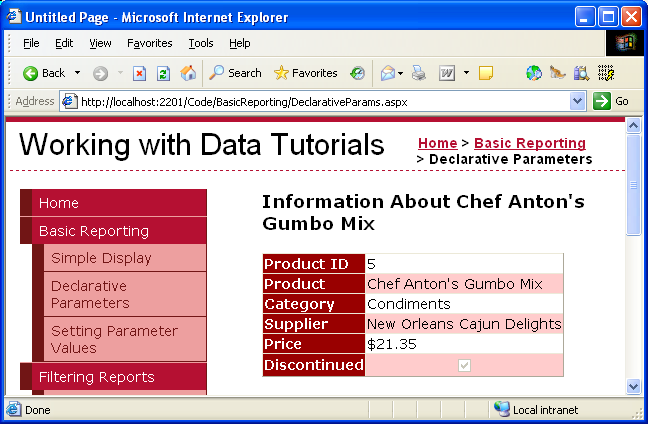Open the Simple Display sidebar link
Image resolution: width=648 pixels, height=424 pixels.
click(x=101, y=258)
